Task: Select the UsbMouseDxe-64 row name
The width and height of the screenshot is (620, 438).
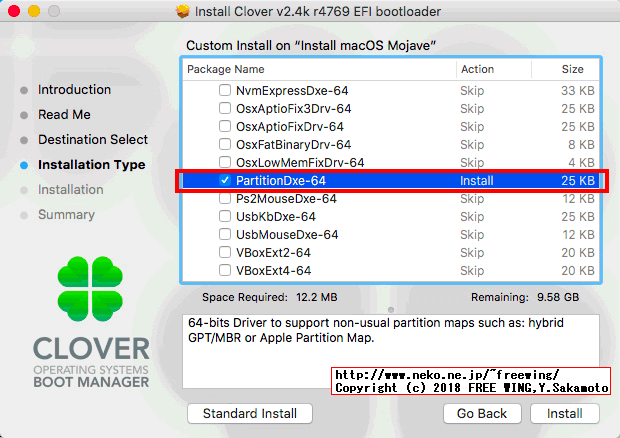Action: tap(287, 234)
